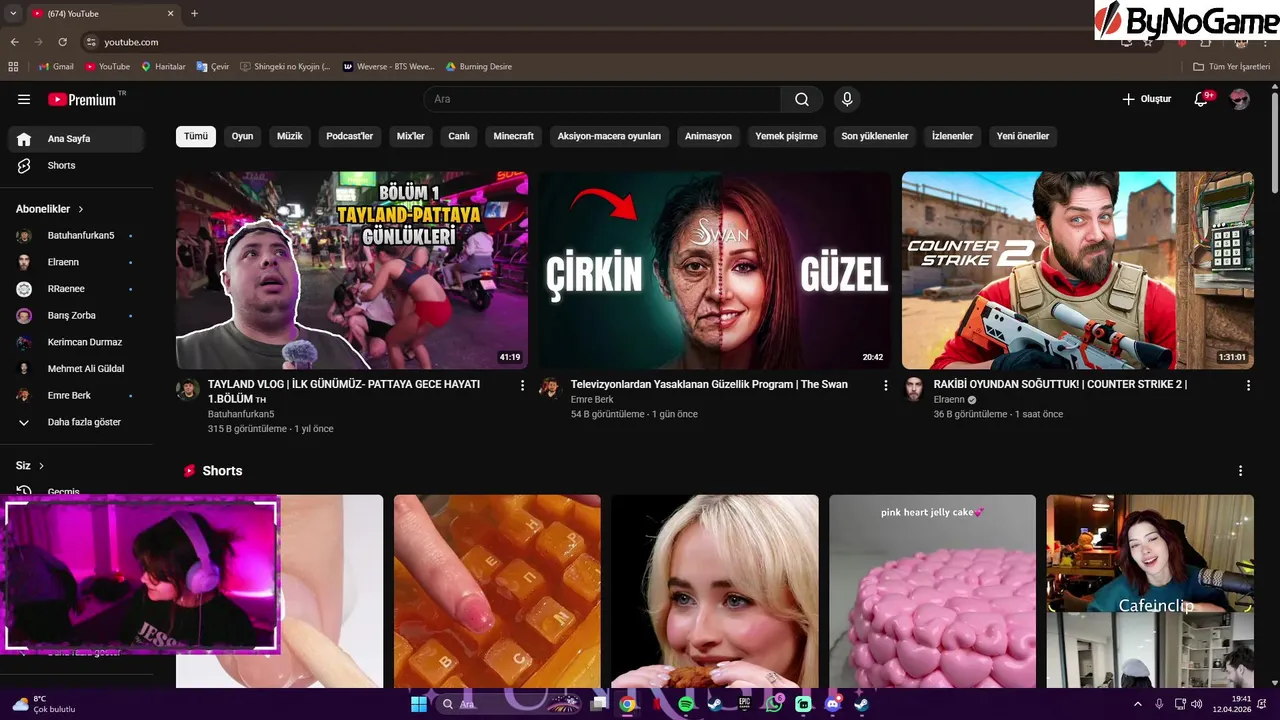Open Gmail bookmark
Image resolution: width=1280 pixels, height=720 pixels.
pos(56,67)
